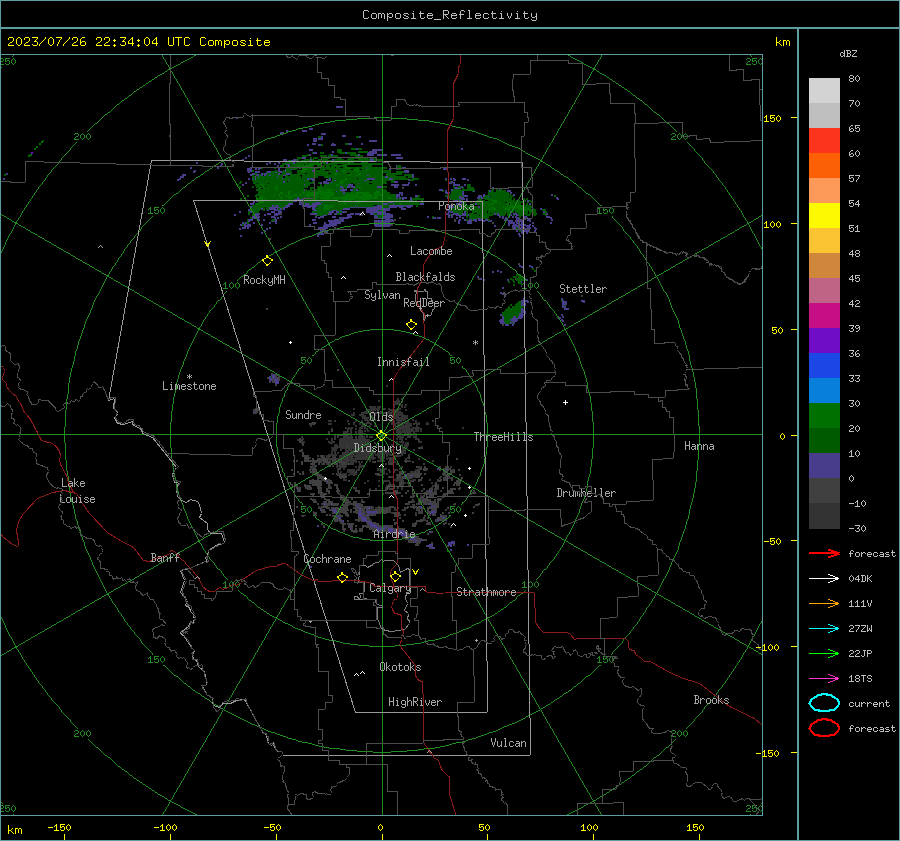This screenshot has width=900, height=841.
Task: Select the white 04DK arrow legend entry
Action: click(x=824, y=578)
